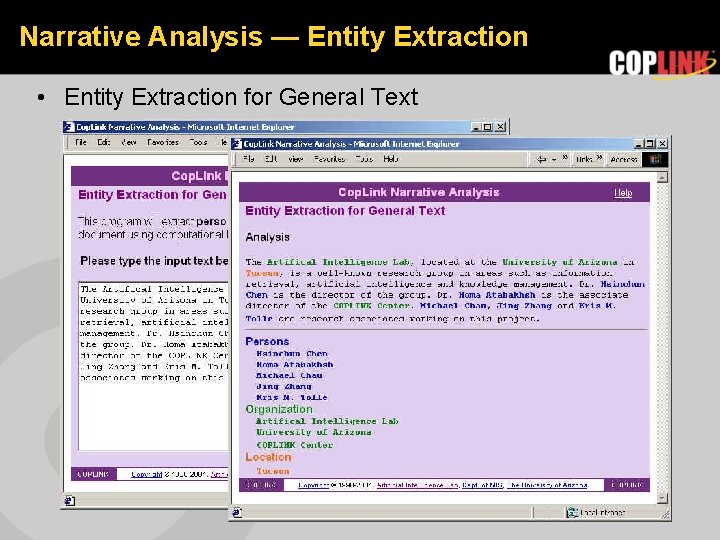Select person entry Homa Atabakhsh
Image resolution: width=720 pixels, height=540 pixels.
(x=294, y=365)
